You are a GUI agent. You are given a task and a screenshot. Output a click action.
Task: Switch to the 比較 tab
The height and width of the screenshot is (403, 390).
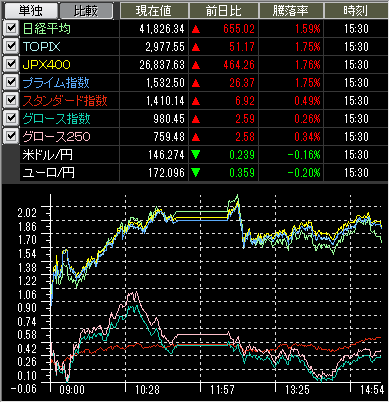(x=86, y=11)
